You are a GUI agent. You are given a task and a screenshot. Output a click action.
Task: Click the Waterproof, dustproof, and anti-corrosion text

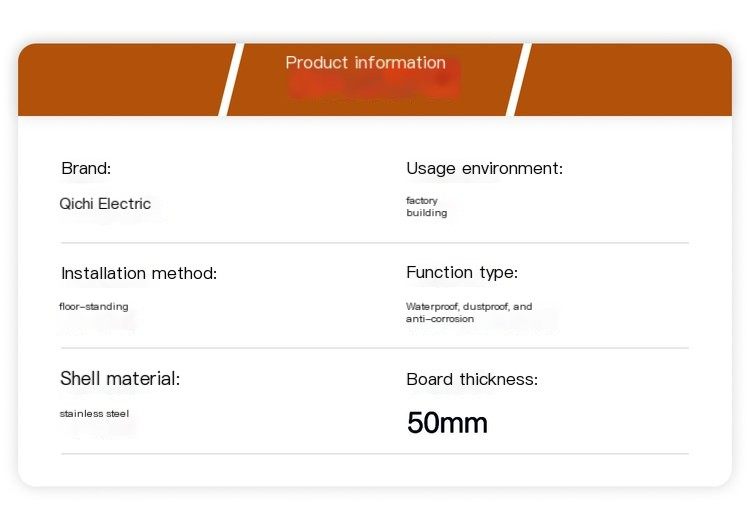469,312
